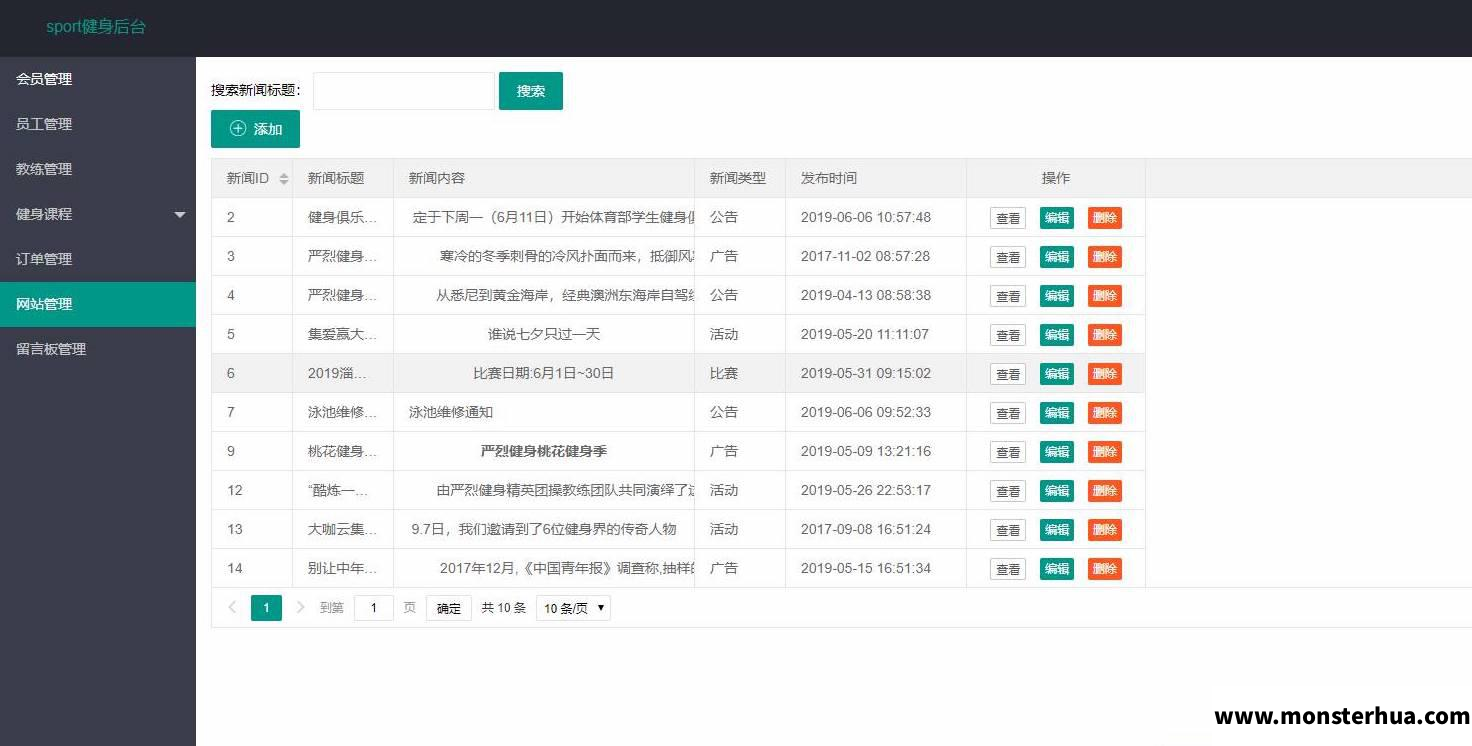This screenshot has height=746, width=1472.
Task: Click the 确定 pagination confirm button
Action: click(449, 608)
